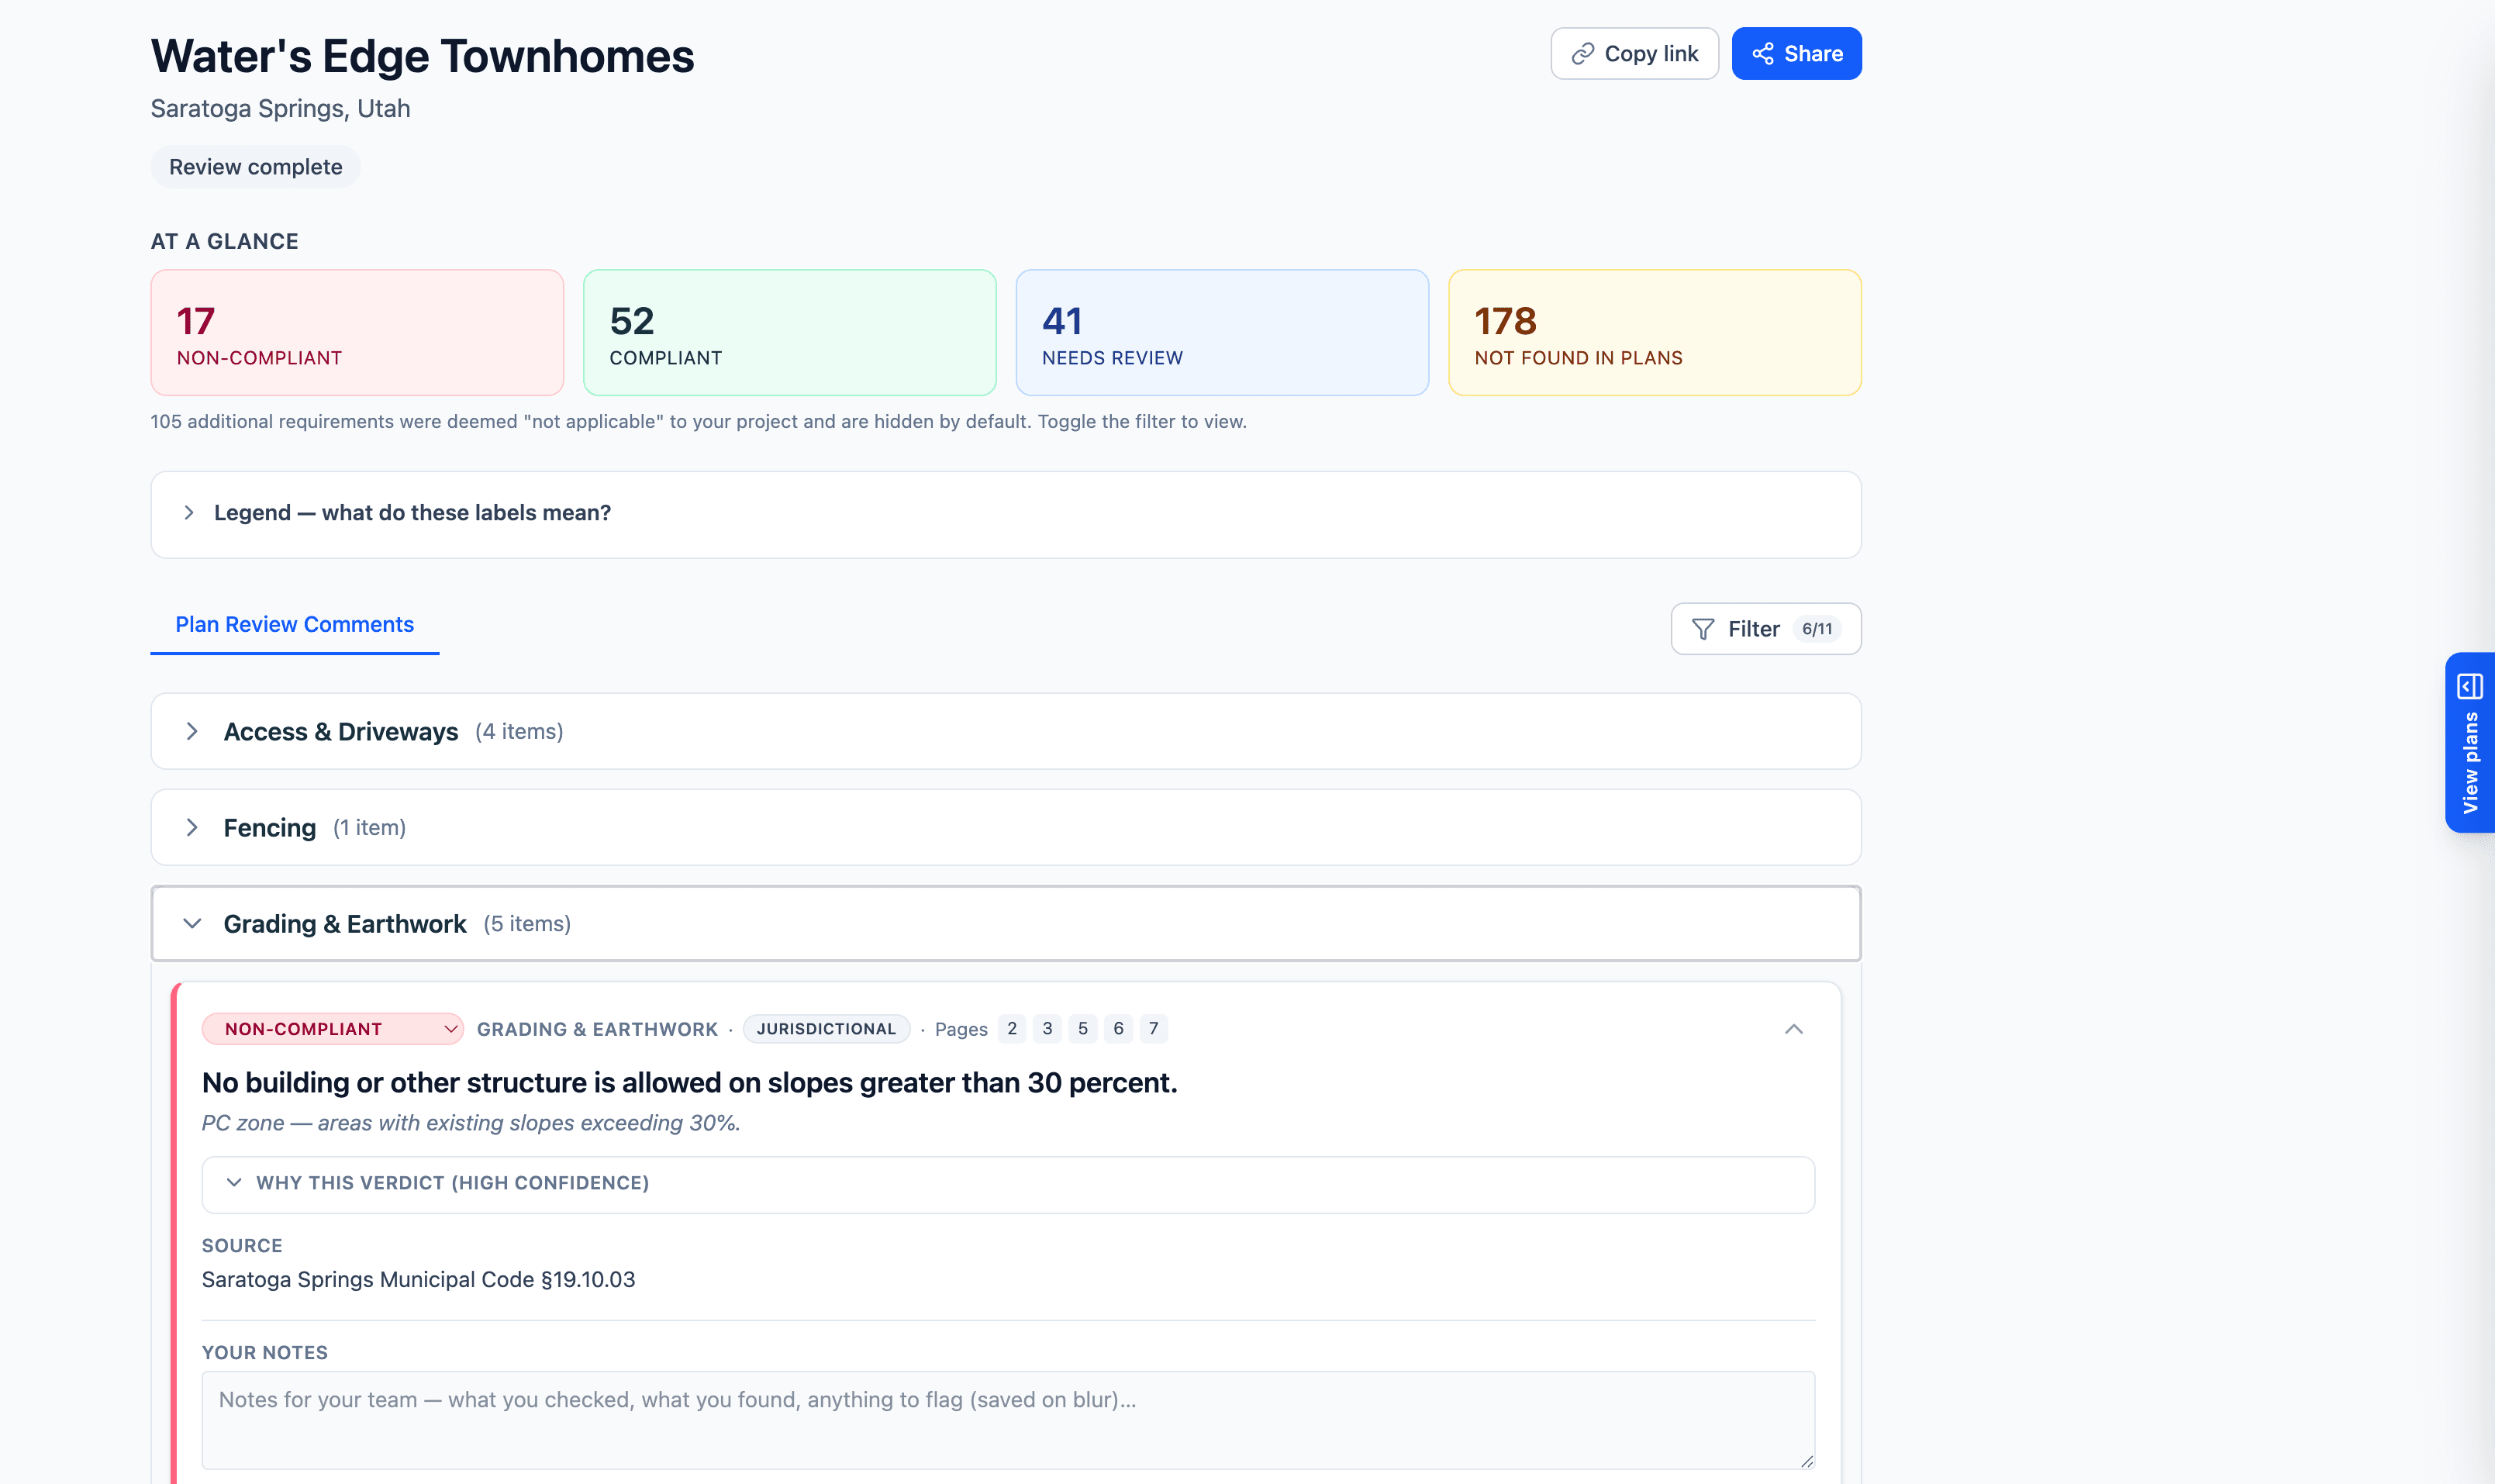Click the '(5 items)' count text
The image size is (2495, 1484).
tap(527, 924)
